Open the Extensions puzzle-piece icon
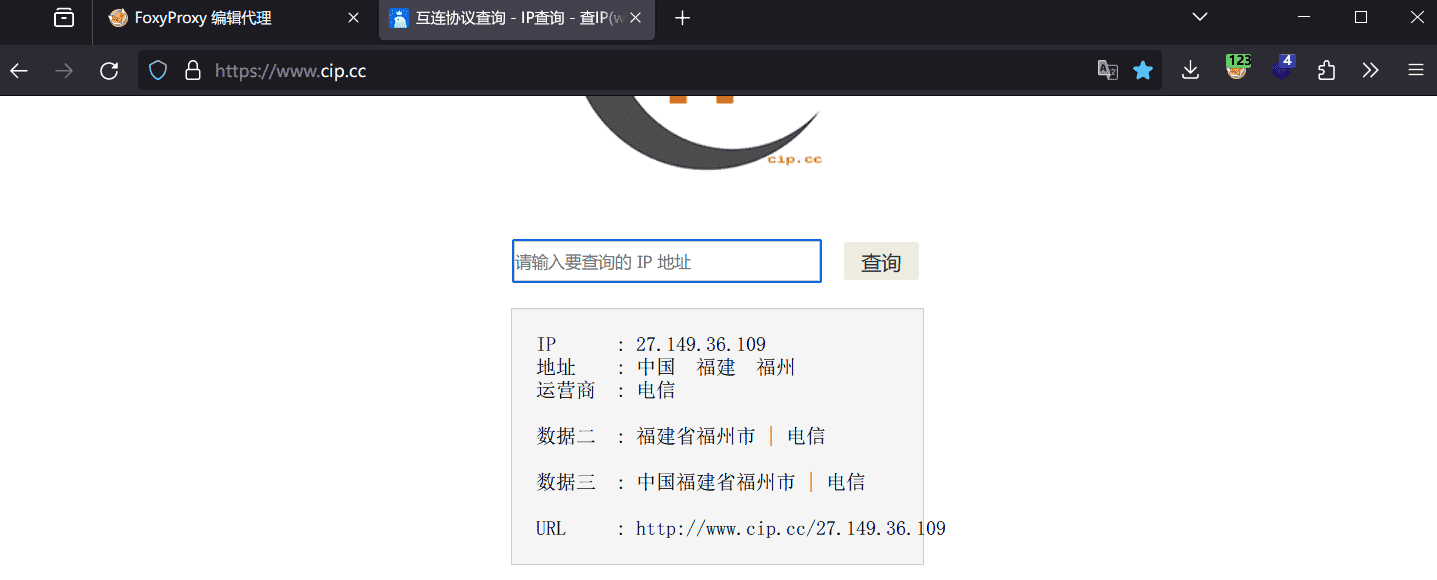Screen dimensions: 1437x580 tap(1326, 70)
